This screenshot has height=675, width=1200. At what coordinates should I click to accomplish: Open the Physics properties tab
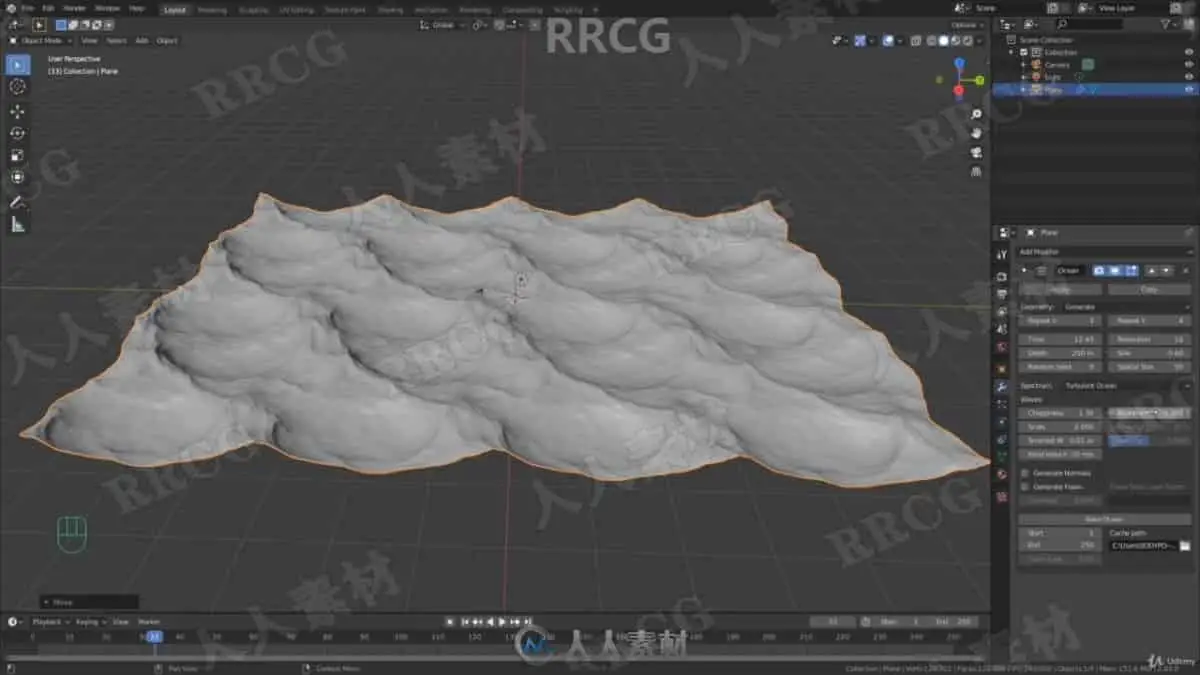(x=1001, y=422)
